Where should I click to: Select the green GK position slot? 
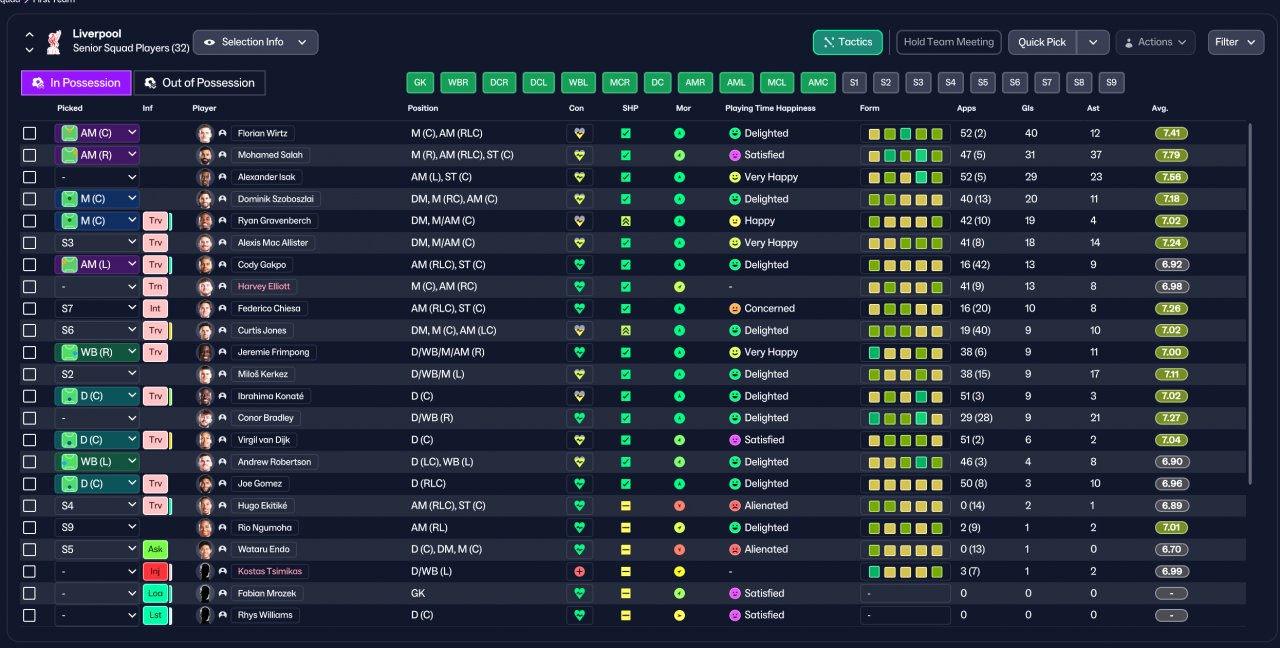click(x=421, y=83)
